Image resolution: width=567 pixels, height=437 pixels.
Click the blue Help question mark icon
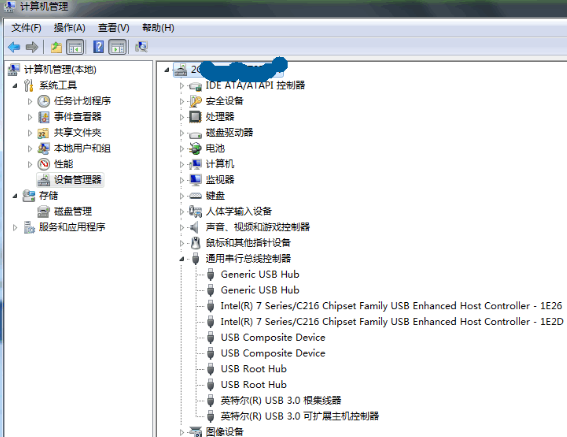(x=98, y=47)
